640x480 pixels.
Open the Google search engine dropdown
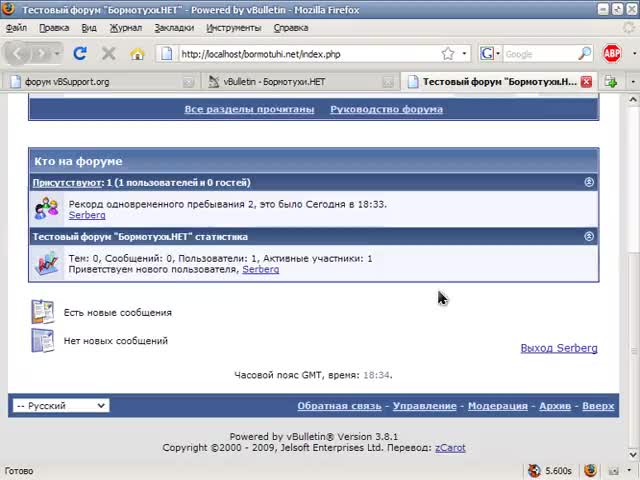(489, 54)
